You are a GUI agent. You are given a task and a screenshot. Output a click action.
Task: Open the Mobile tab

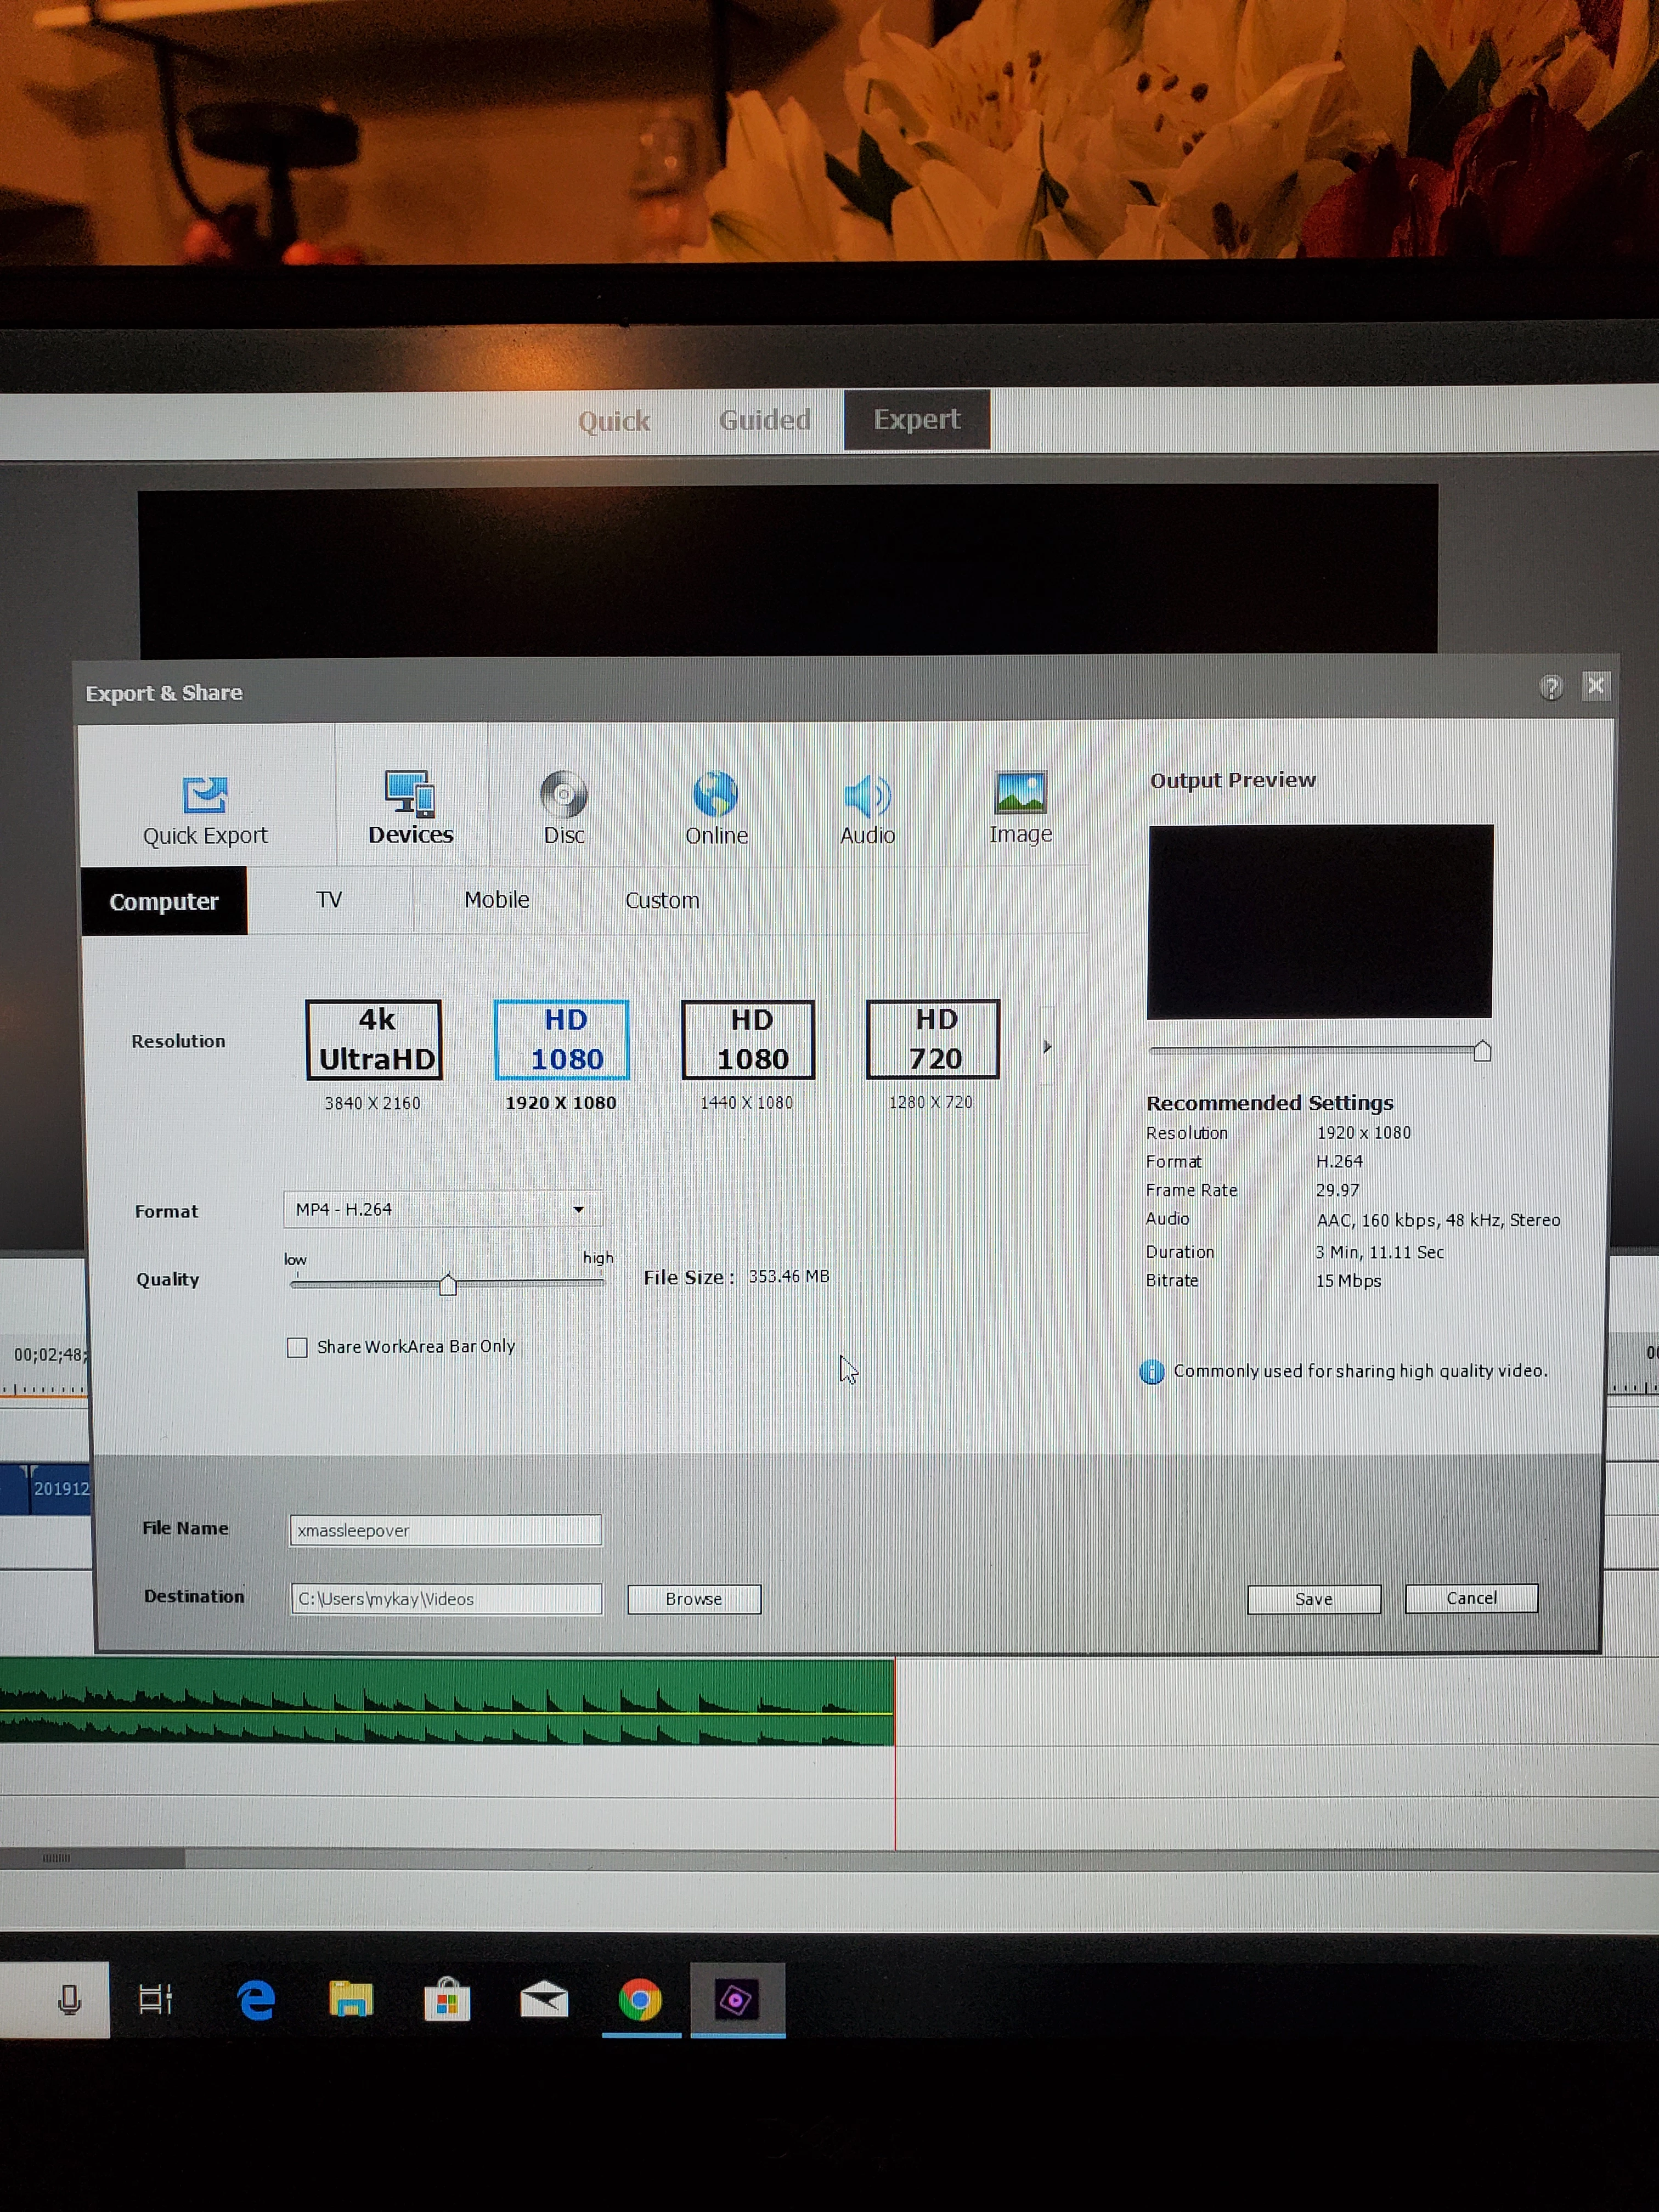[x=497, y=899]
